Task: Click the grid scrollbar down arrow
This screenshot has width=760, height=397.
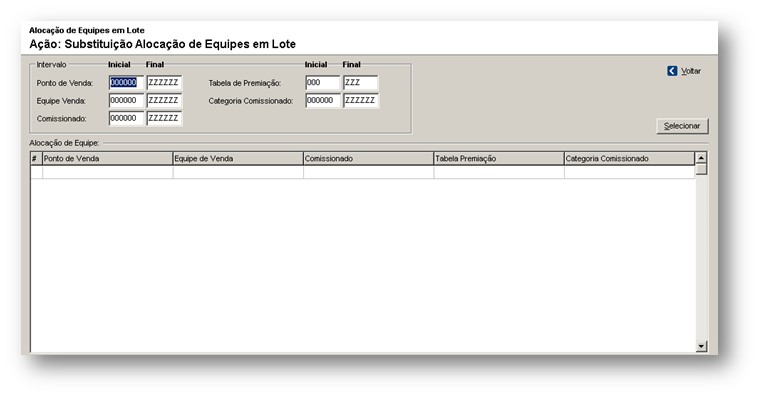Action: [x=701, y=346]
